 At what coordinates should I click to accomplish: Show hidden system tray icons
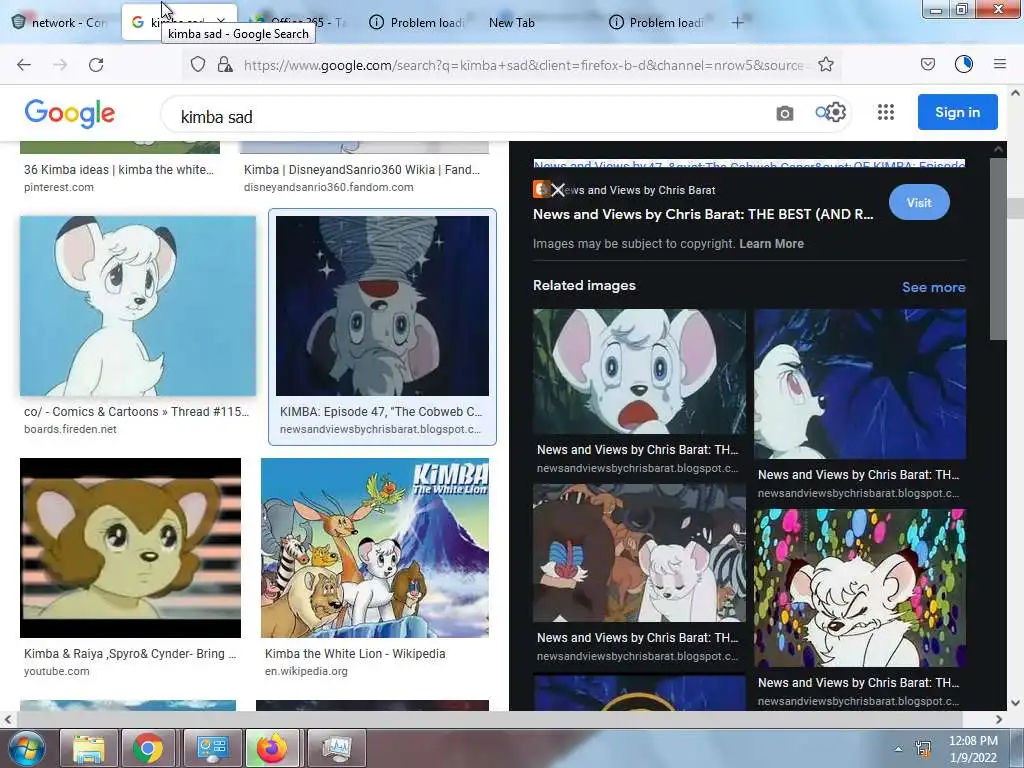click(x=898, y=749)
